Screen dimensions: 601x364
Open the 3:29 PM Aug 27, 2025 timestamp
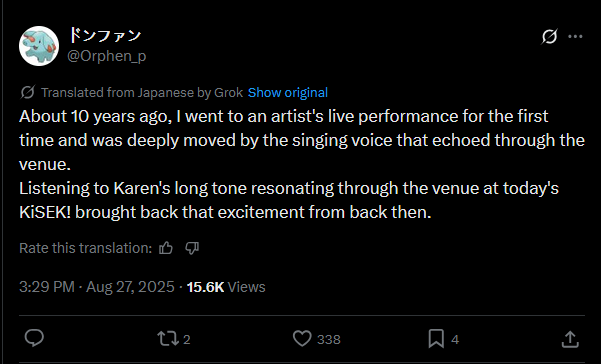pyautogui.click(x=97, y=287)
